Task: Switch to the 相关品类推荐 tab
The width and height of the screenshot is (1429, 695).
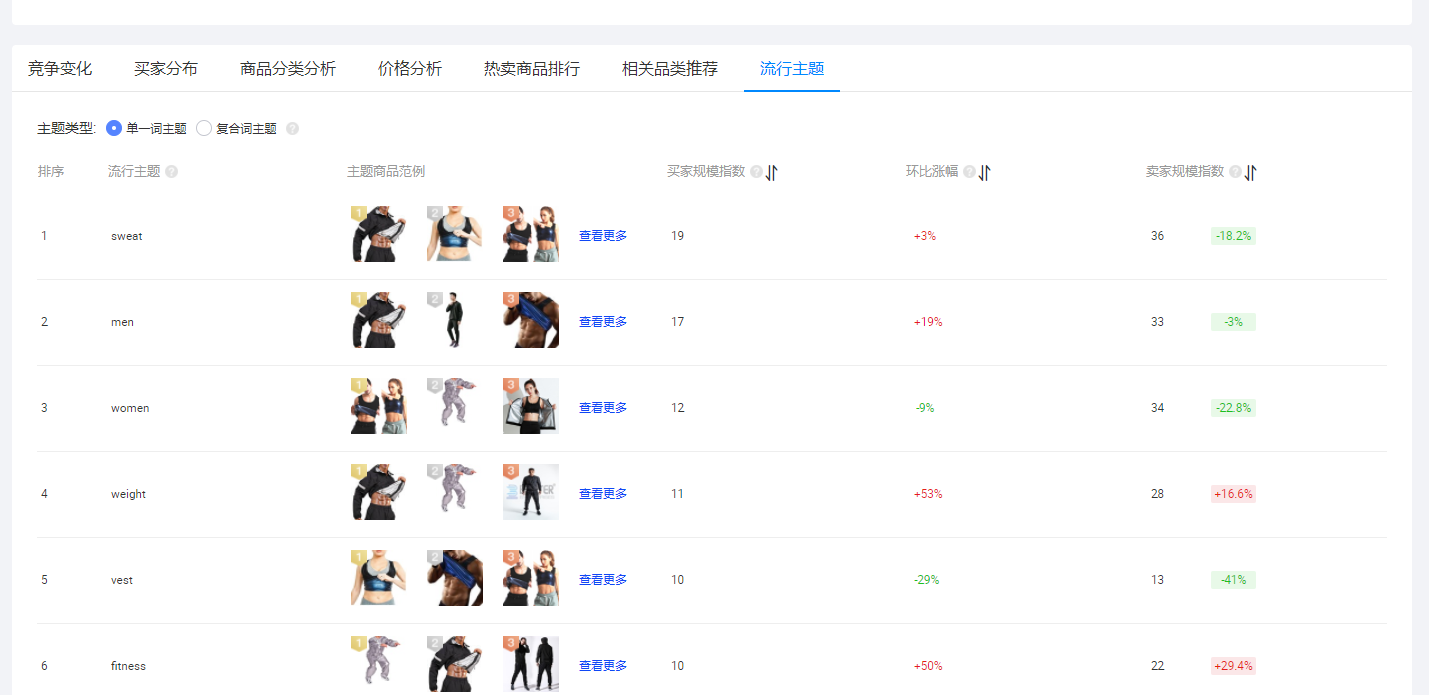Action: tap(668, 68)
